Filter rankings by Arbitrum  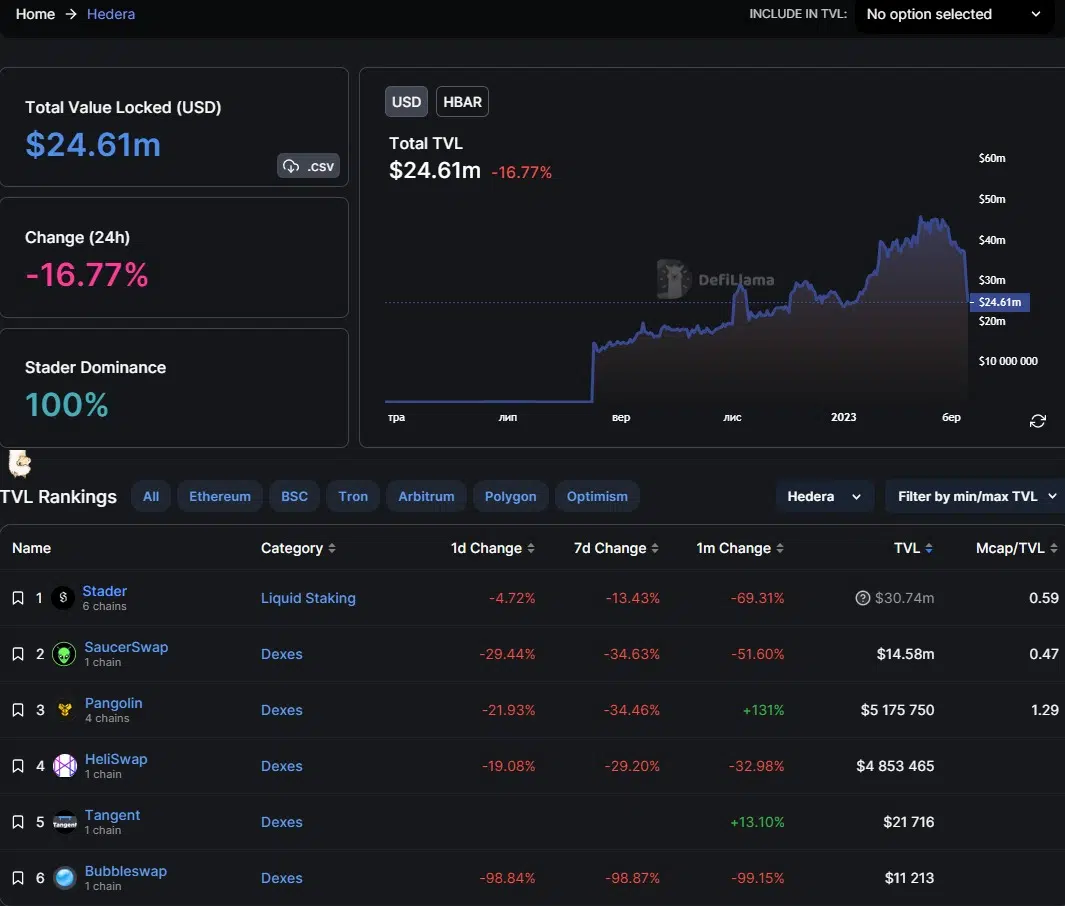[427, 496]
